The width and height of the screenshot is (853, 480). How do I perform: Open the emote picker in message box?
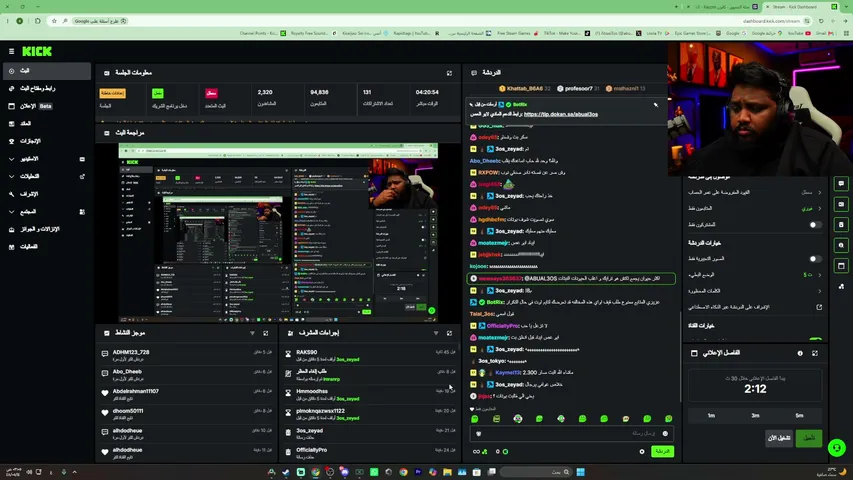click(665, 434)
